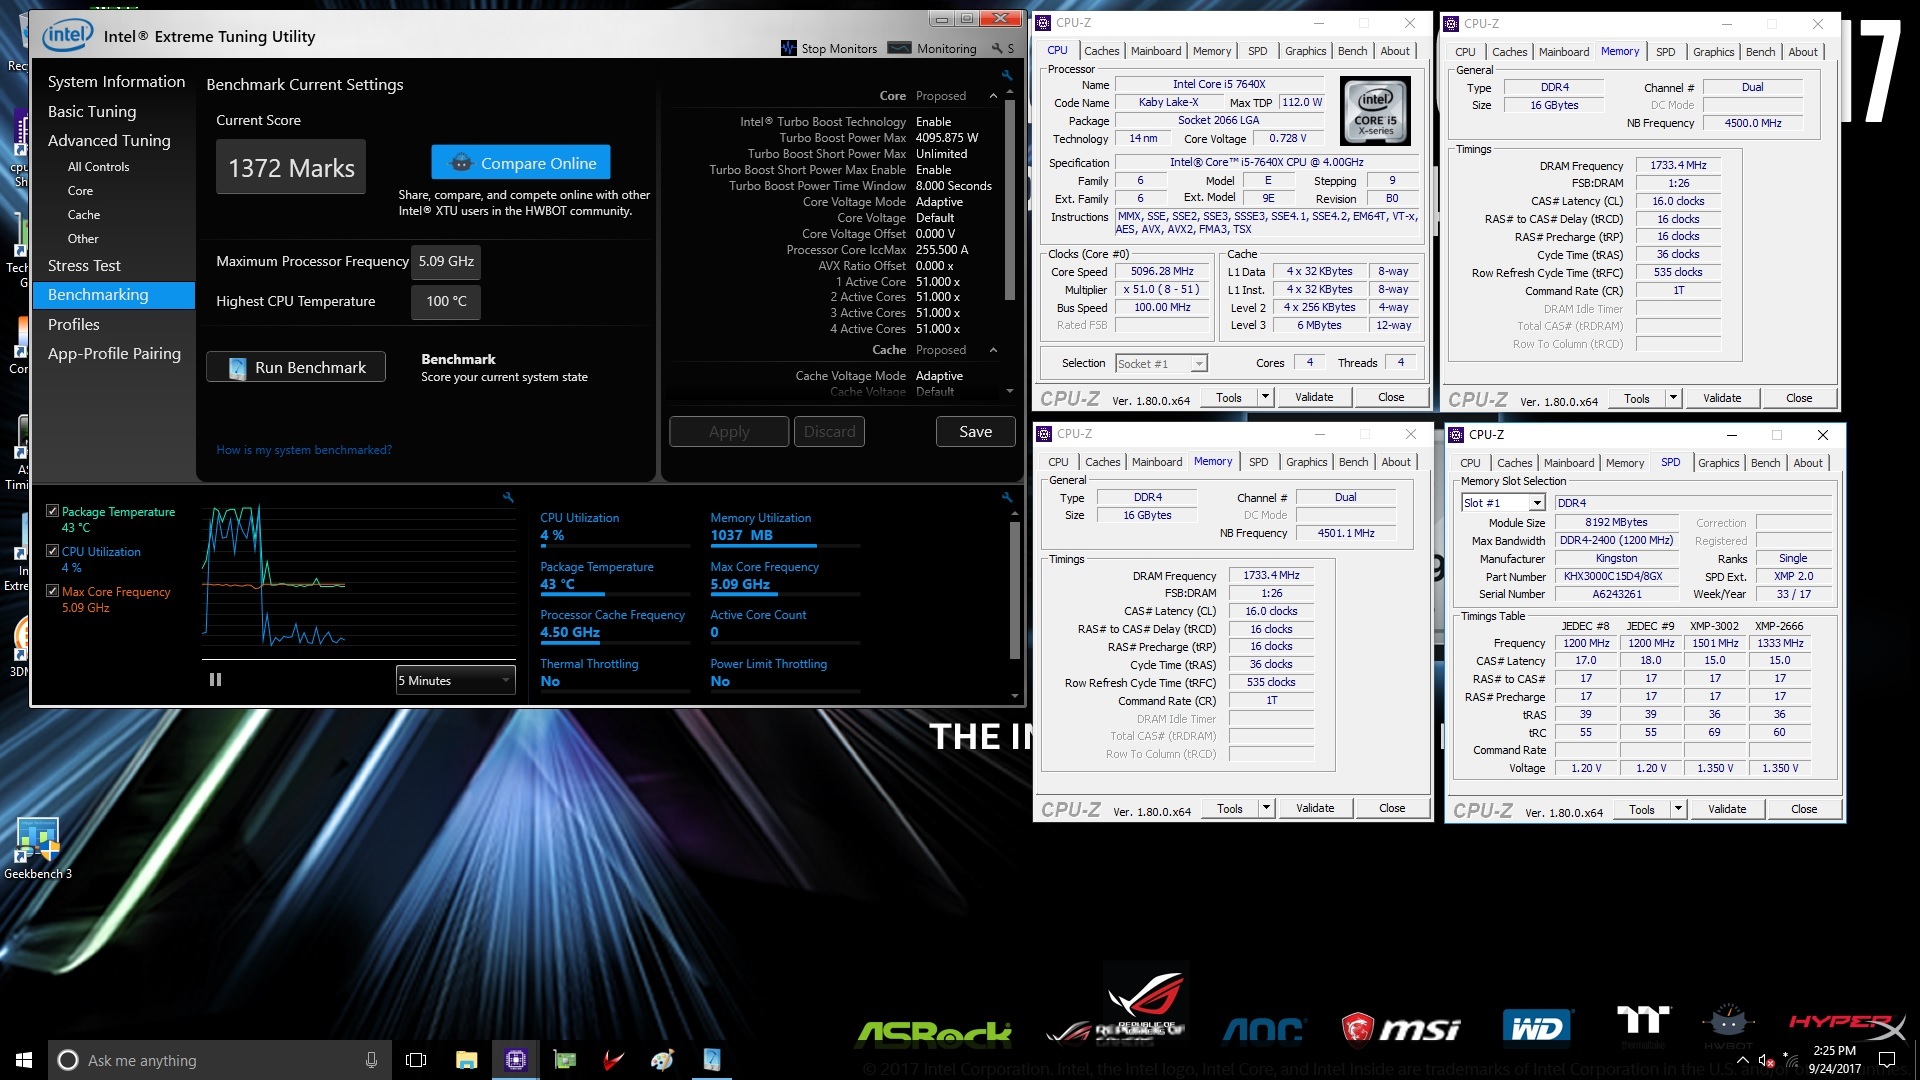Open the Slot #1 dropdown in SPD window

click(1503, 503)
